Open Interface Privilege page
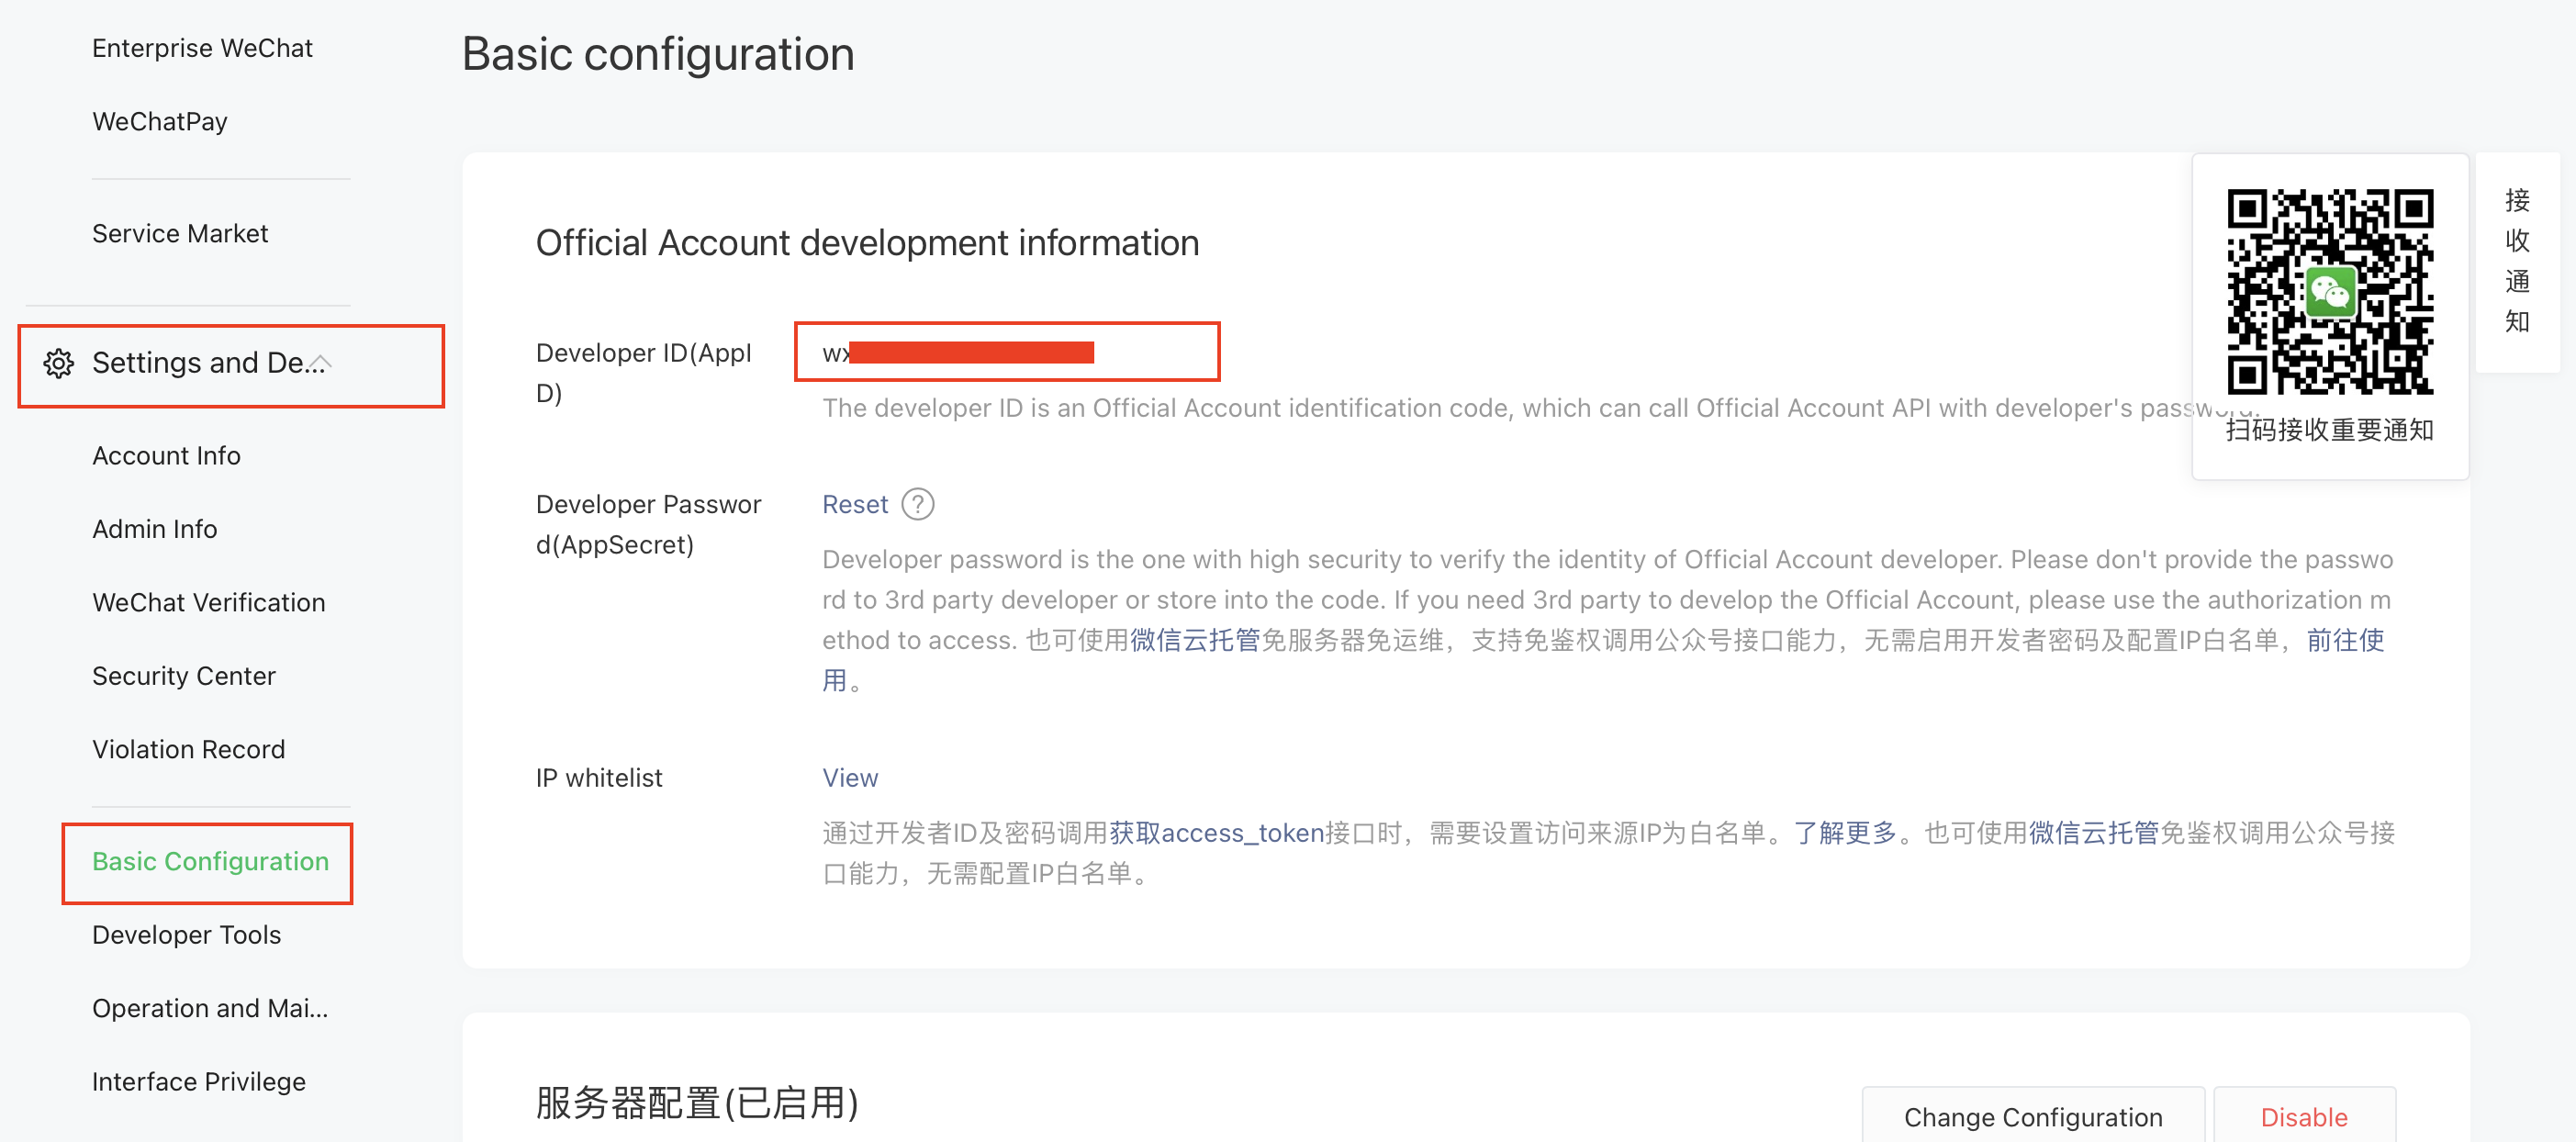Screen dimensions: 2576x1142 [198, 1081]
